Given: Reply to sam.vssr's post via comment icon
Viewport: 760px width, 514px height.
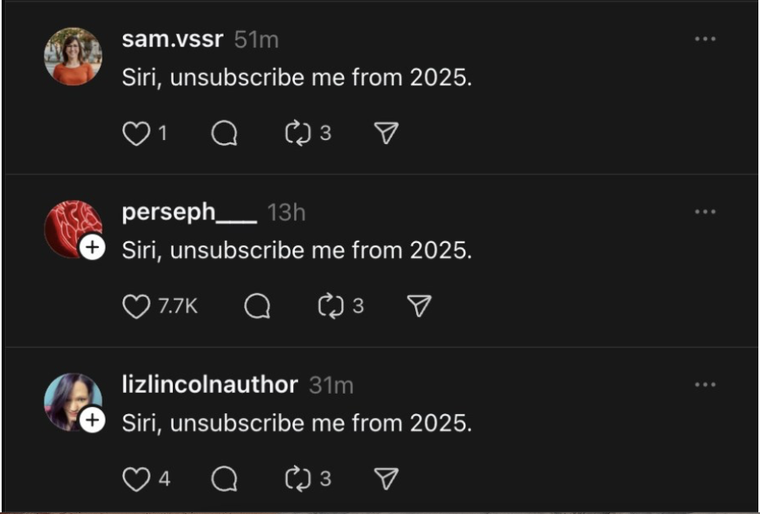Looking at the screenshot, I should 224,133.
